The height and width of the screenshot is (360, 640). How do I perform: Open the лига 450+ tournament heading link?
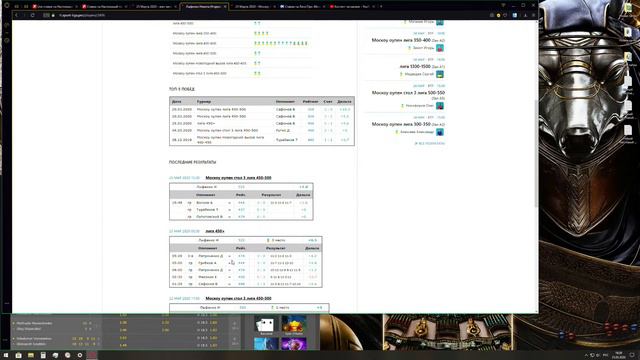click(x=215, y=231)
